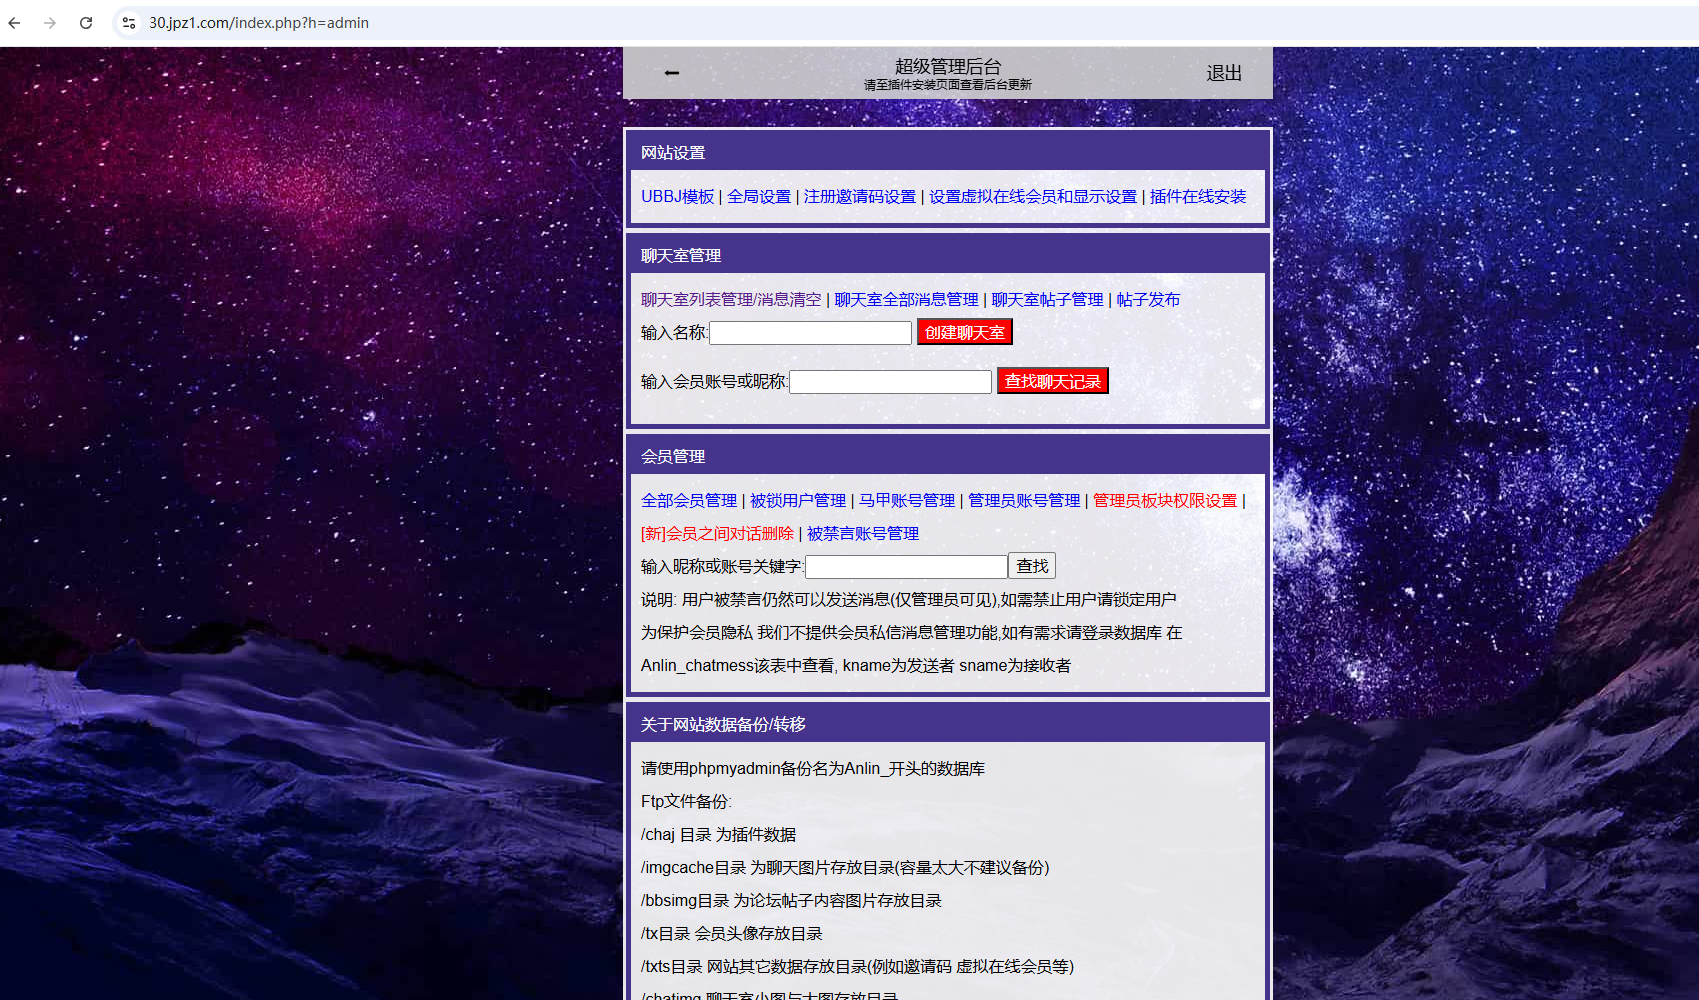1699x1000 pixels.
Task: Click the 请使用phpmyadmin备份 line
Action: [x=813, y=769]
